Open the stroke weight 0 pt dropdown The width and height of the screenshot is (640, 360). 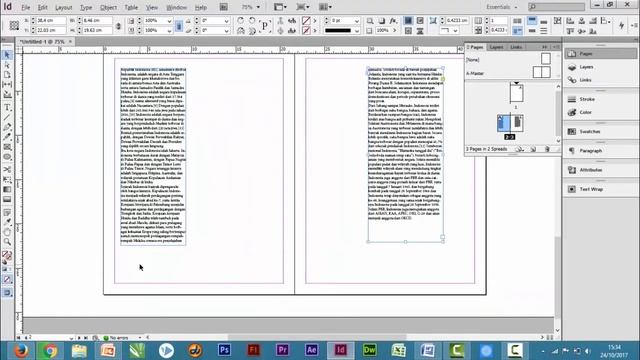357,20
